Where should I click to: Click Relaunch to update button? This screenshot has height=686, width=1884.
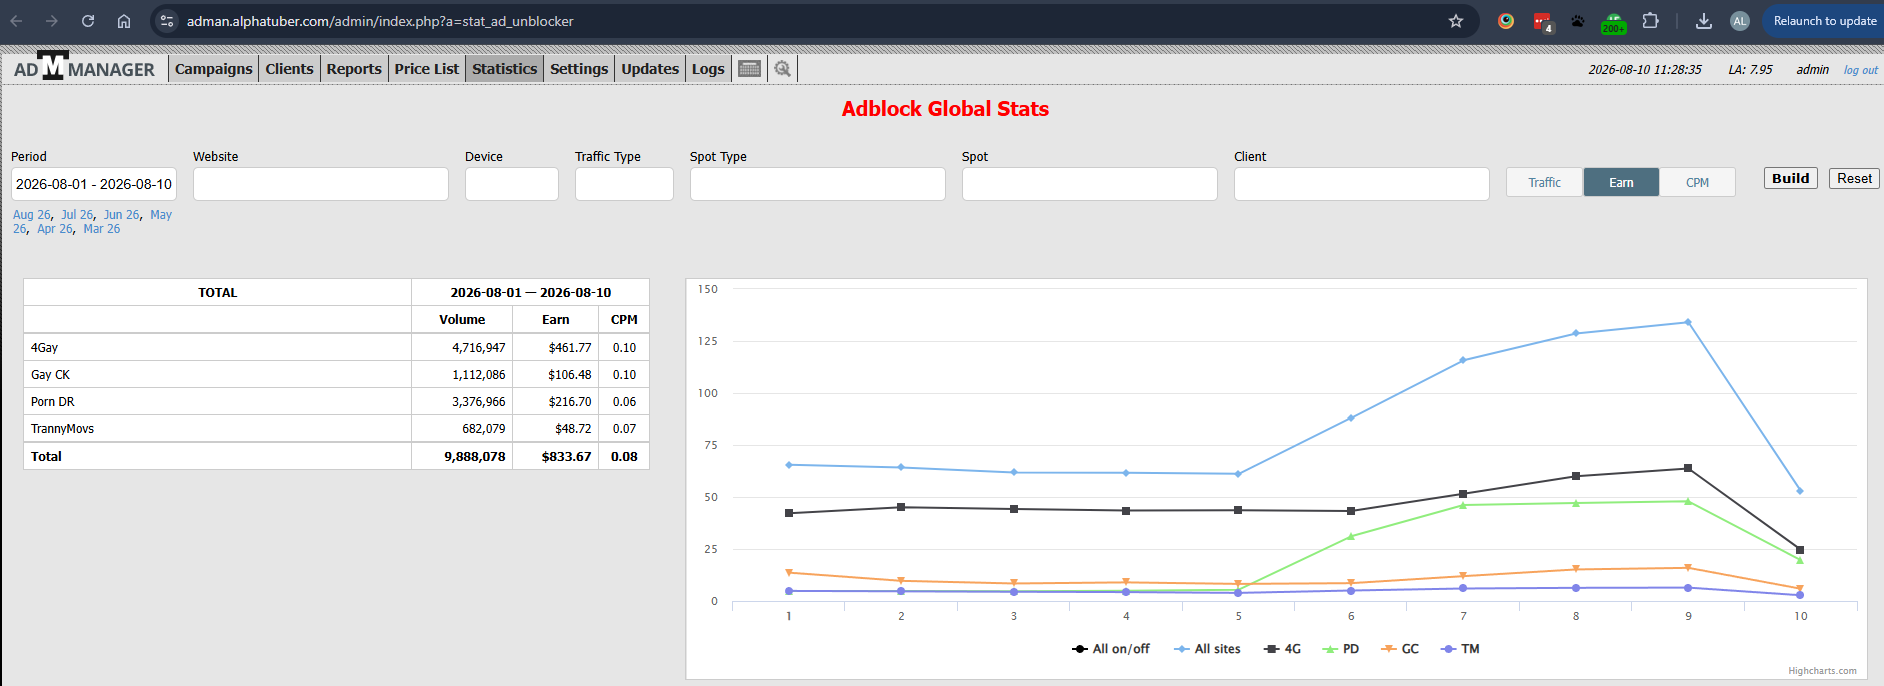[1824, 21]
